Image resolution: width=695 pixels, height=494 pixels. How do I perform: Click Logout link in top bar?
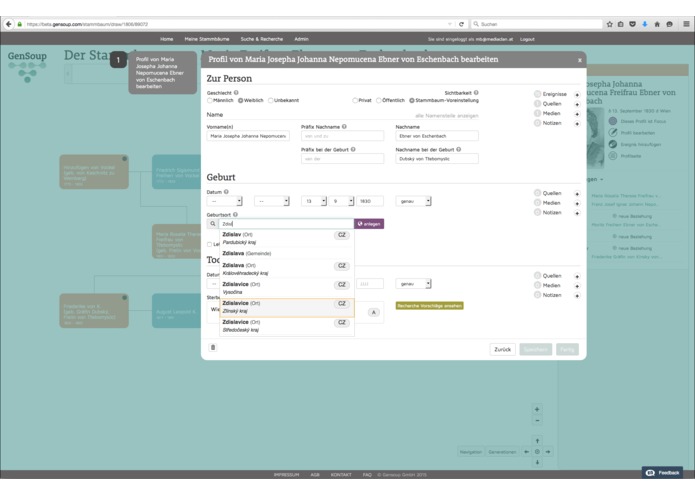(527, 39)
